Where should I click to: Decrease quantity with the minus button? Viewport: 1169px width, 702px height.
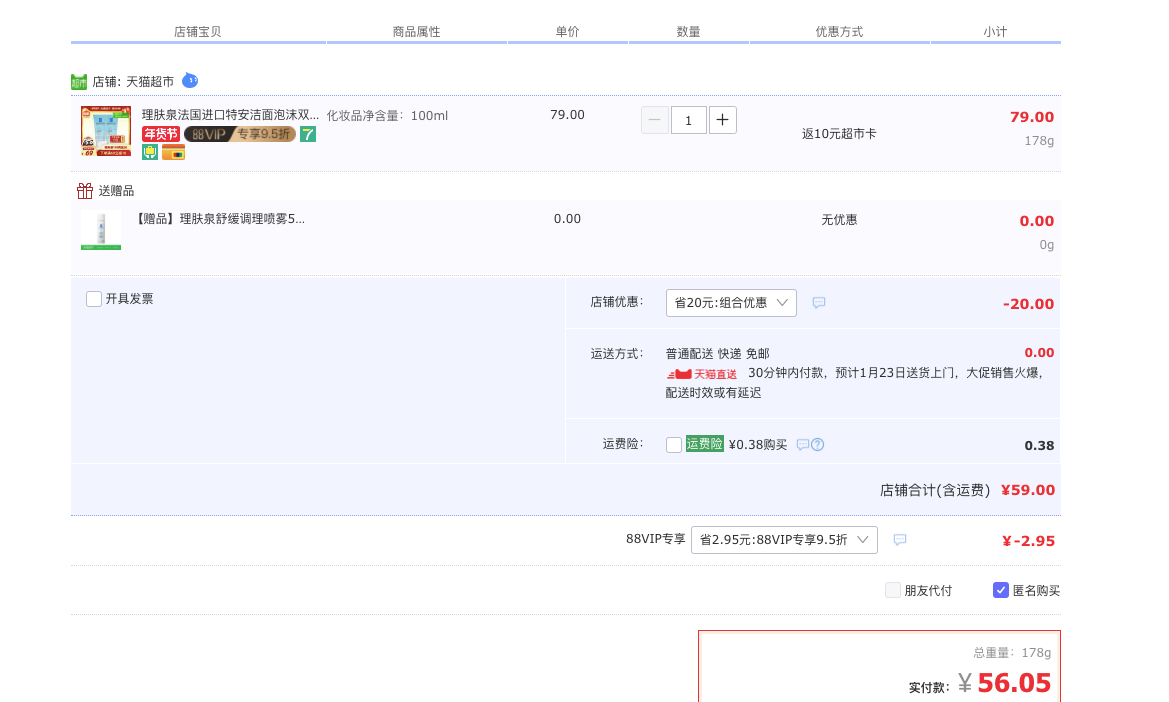tap(655, 120)
